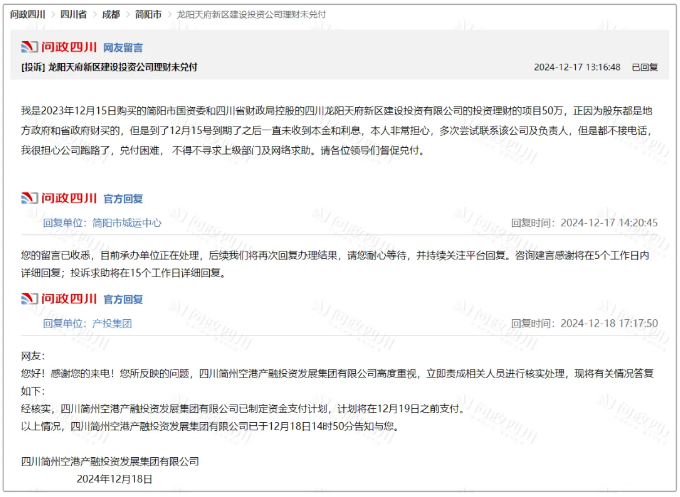Click the 已回复 status label
Screen dimensions: 680x497
tap(644, 67)
